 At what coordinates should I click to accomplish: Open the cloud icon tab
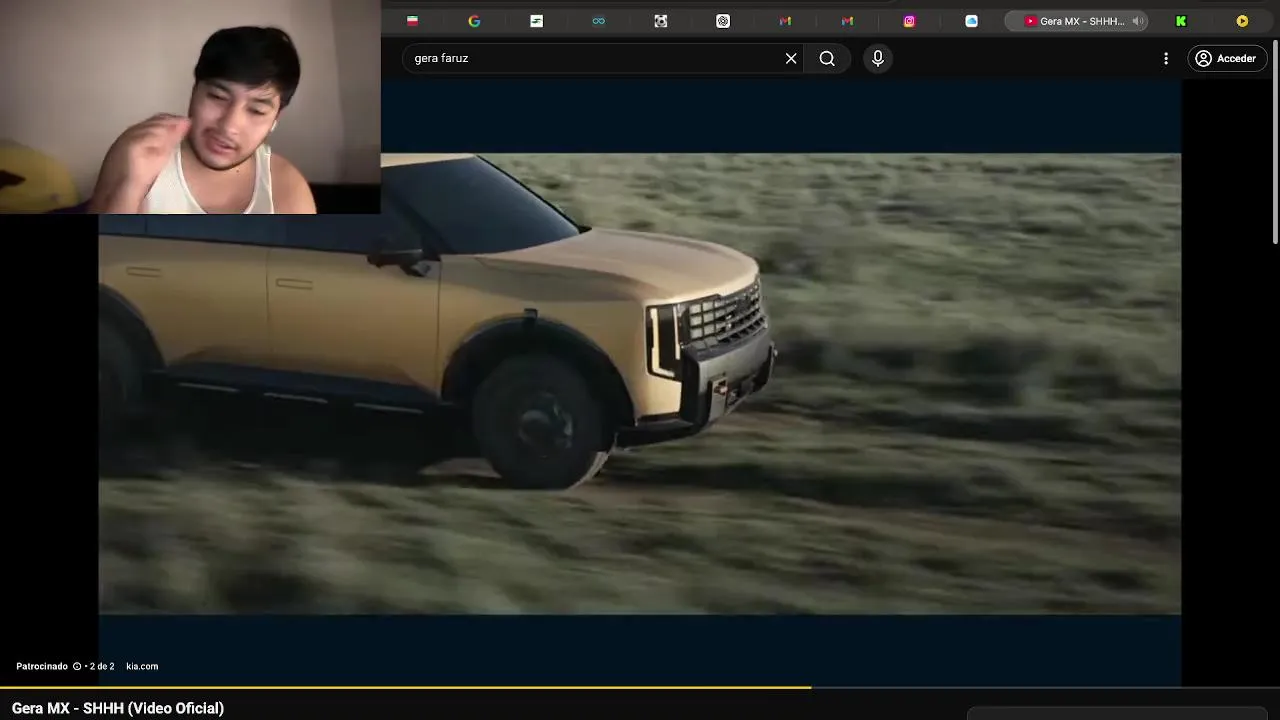tap(971, 21)
